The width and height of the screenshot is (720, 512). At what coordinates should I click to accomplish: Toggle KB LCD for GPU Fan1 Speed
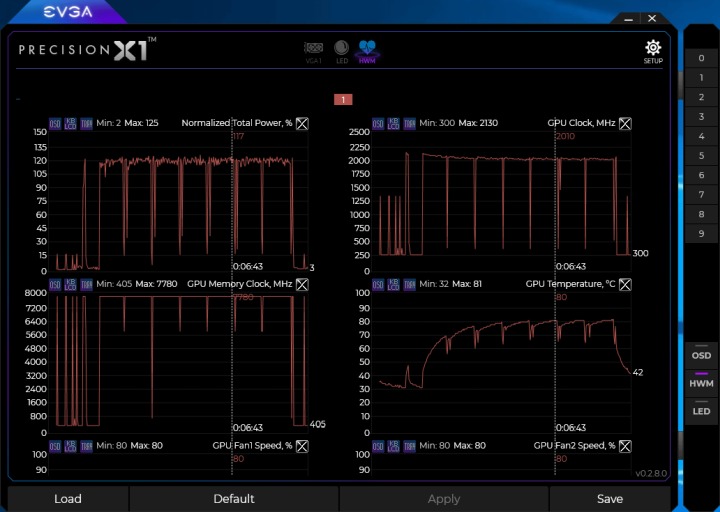click(x=70, y=446)
